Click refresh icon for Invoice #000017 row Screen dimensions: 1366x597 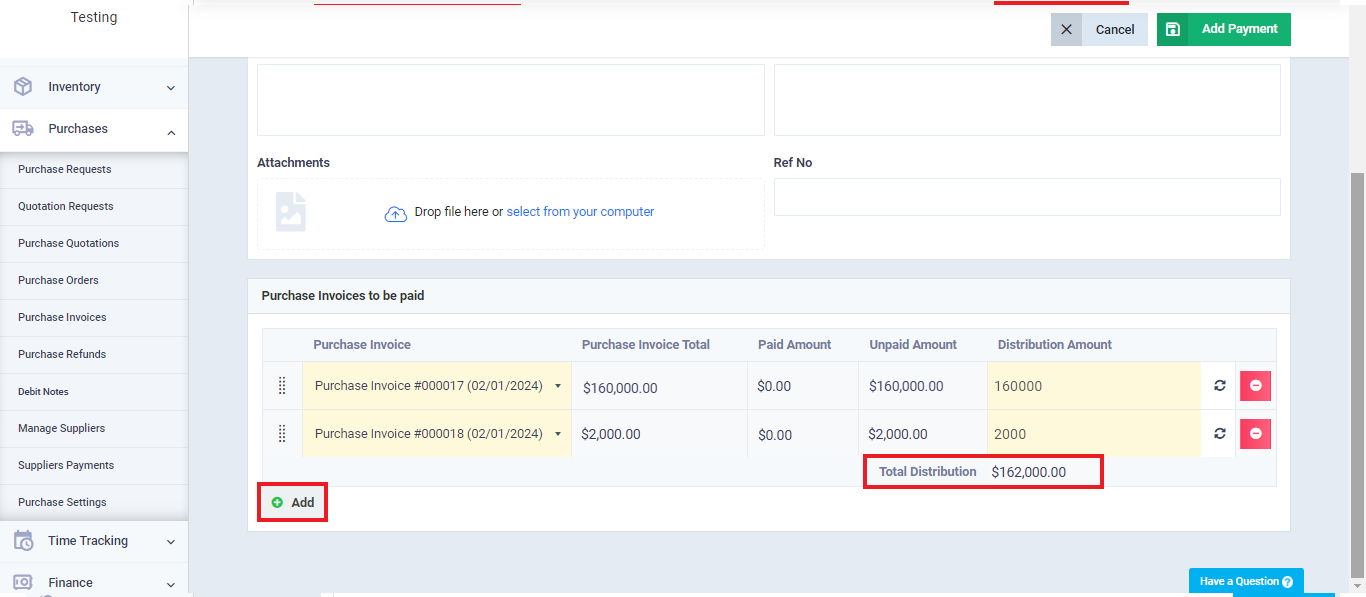tap(1219, 386)
